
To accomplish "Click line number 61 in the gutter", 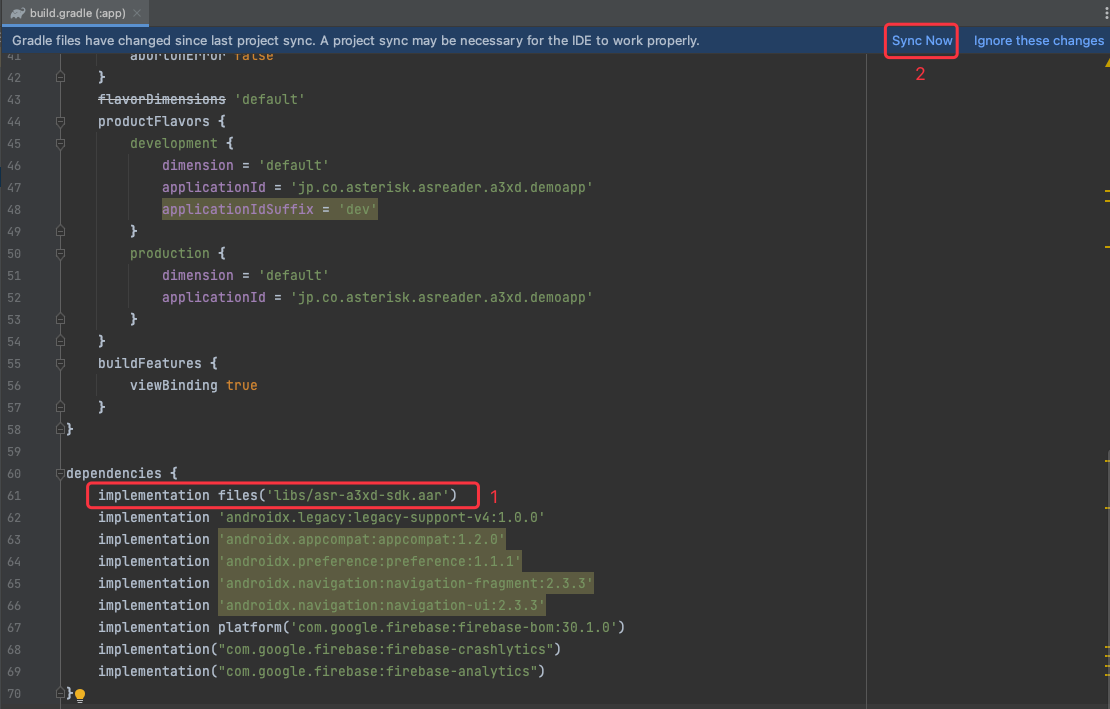I will 14,495.
